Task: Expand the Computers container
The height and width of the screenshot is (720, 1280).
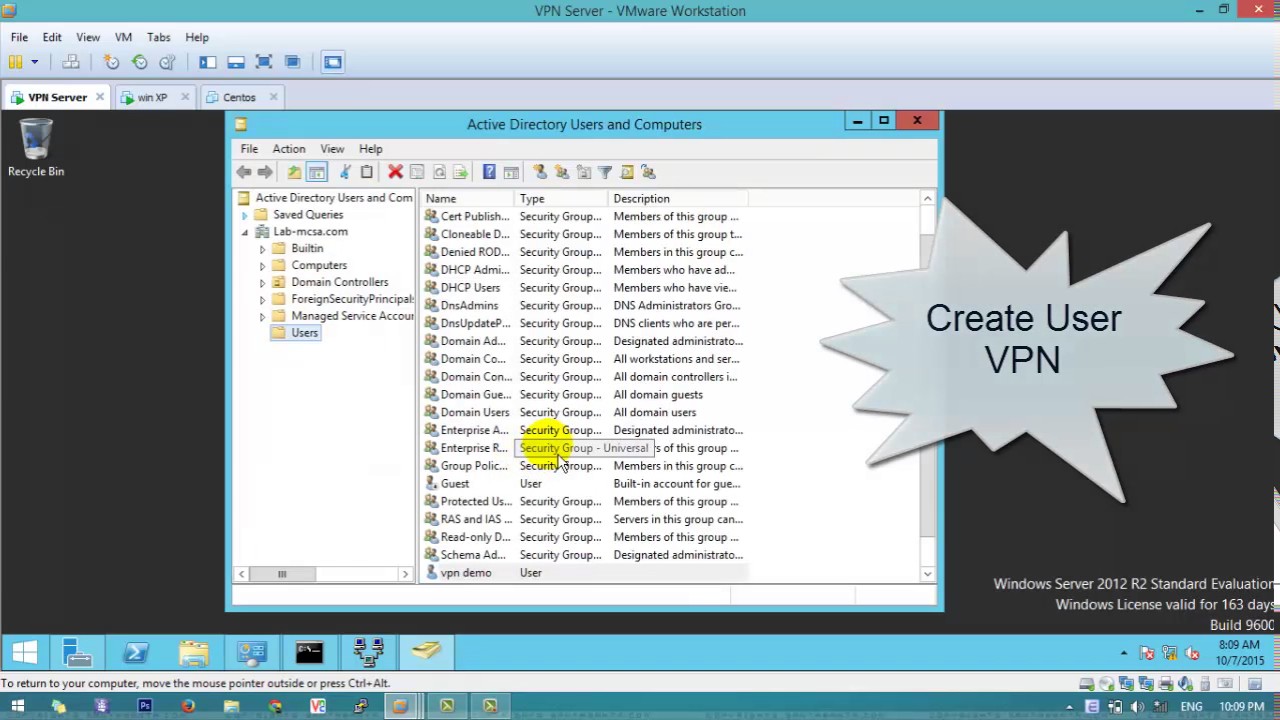Action: [263, 266]
